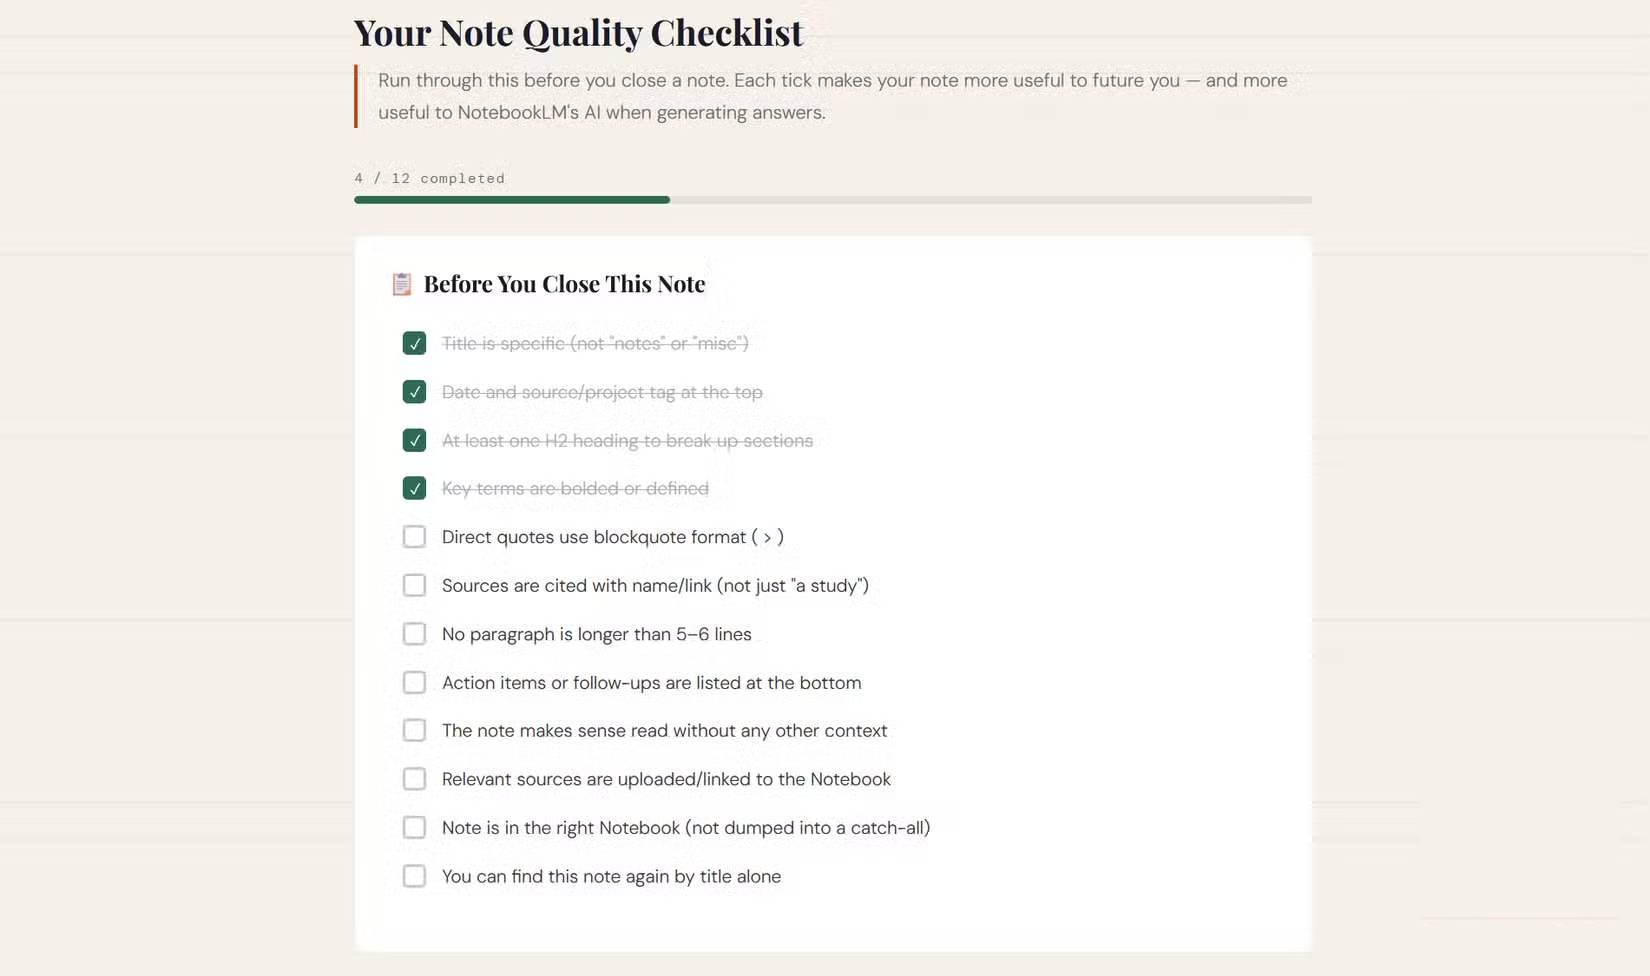Check 'Sources are cited with name/link'
1650x976 pixels.
click(414, 585)
